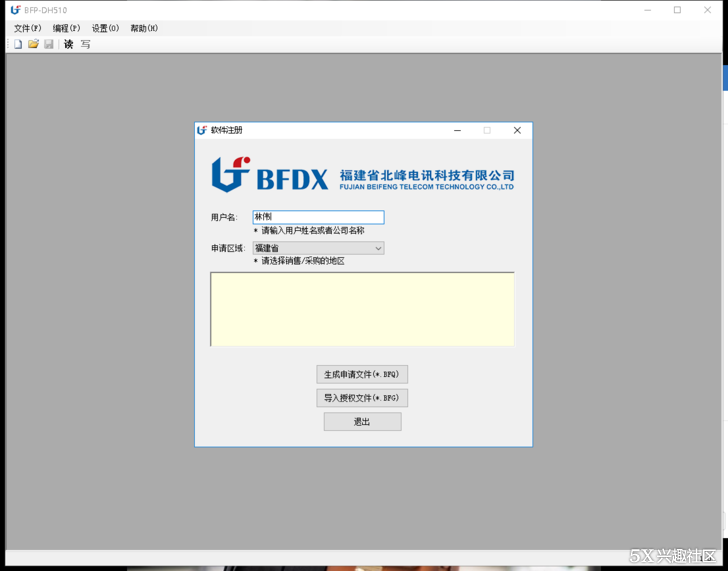Click the 写 (Write) toolbar icon
The height and width of the screenshot is (571, 728).
pos(86,44)
